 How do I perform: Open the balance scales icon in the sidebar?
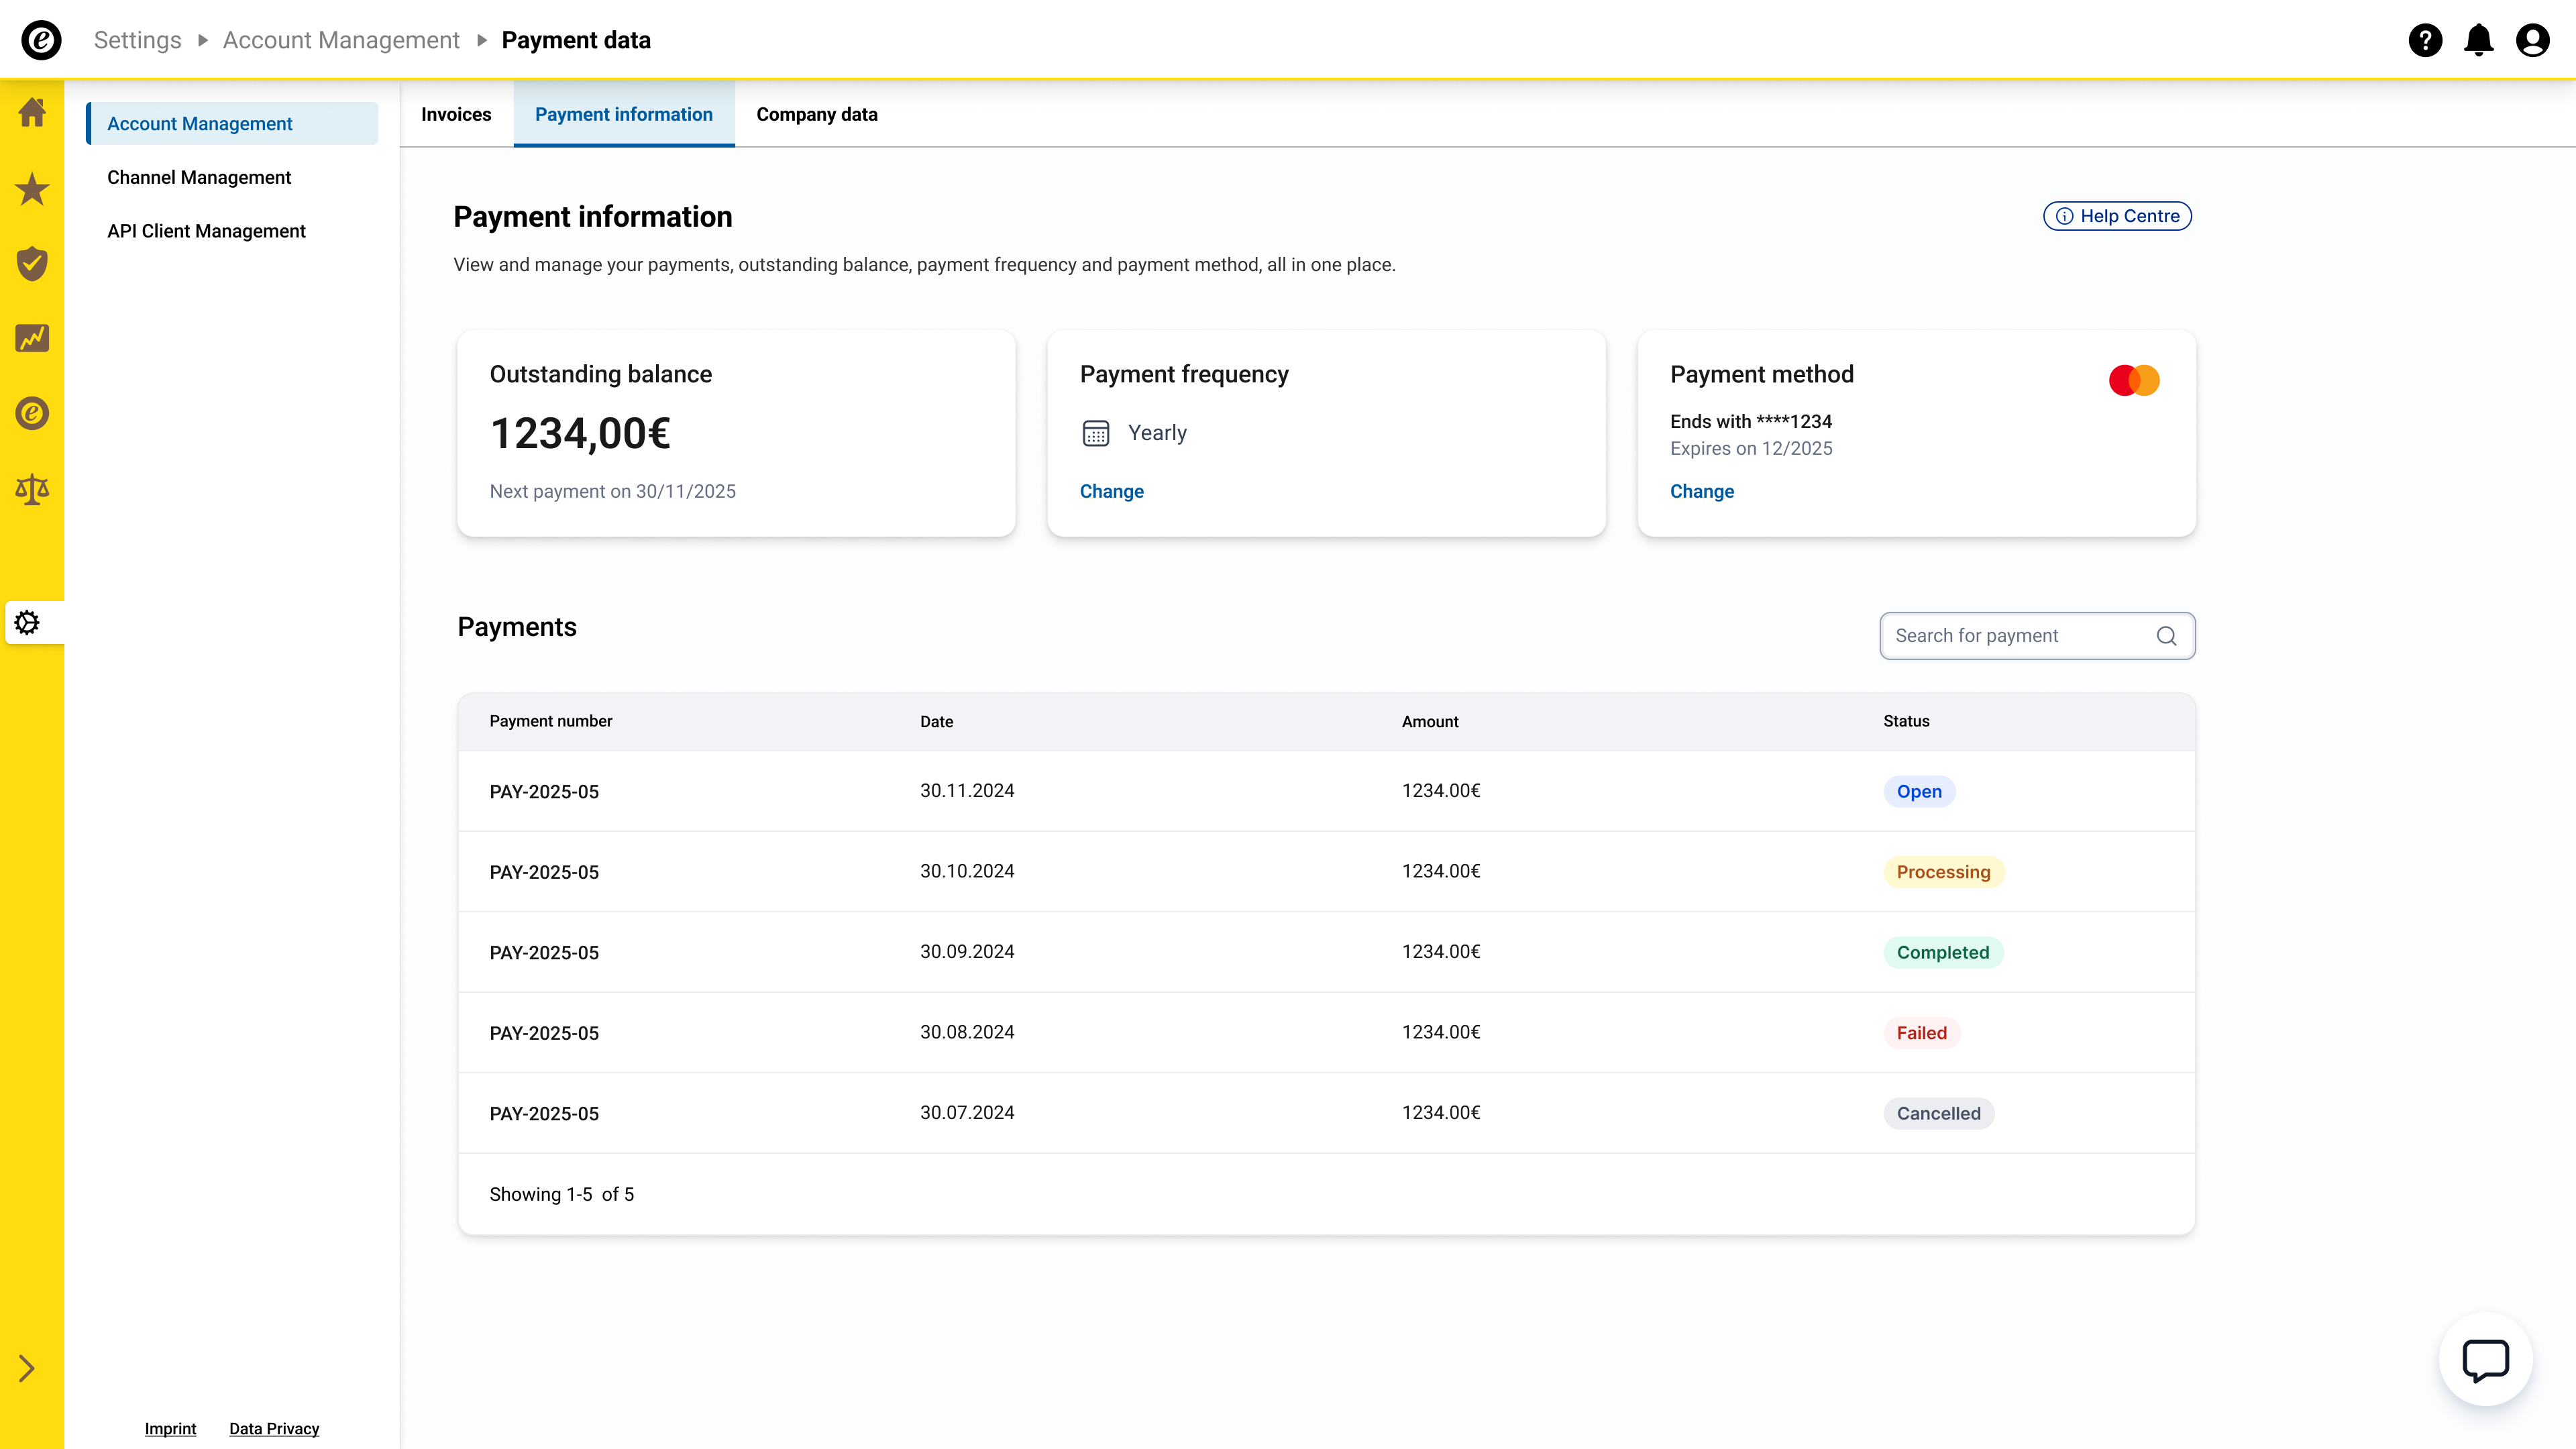[32, 489]
